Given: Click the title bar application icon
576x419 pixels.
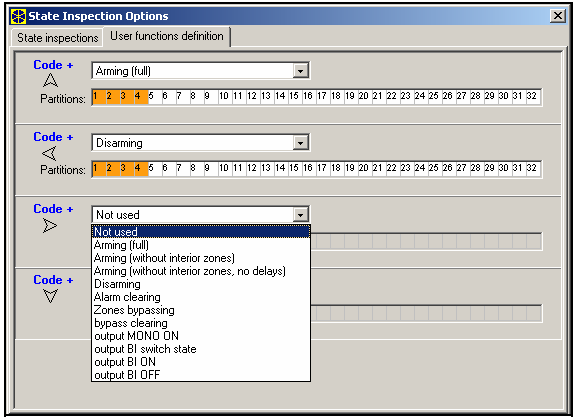Looking at the screenshot, I should pos(18,16).
